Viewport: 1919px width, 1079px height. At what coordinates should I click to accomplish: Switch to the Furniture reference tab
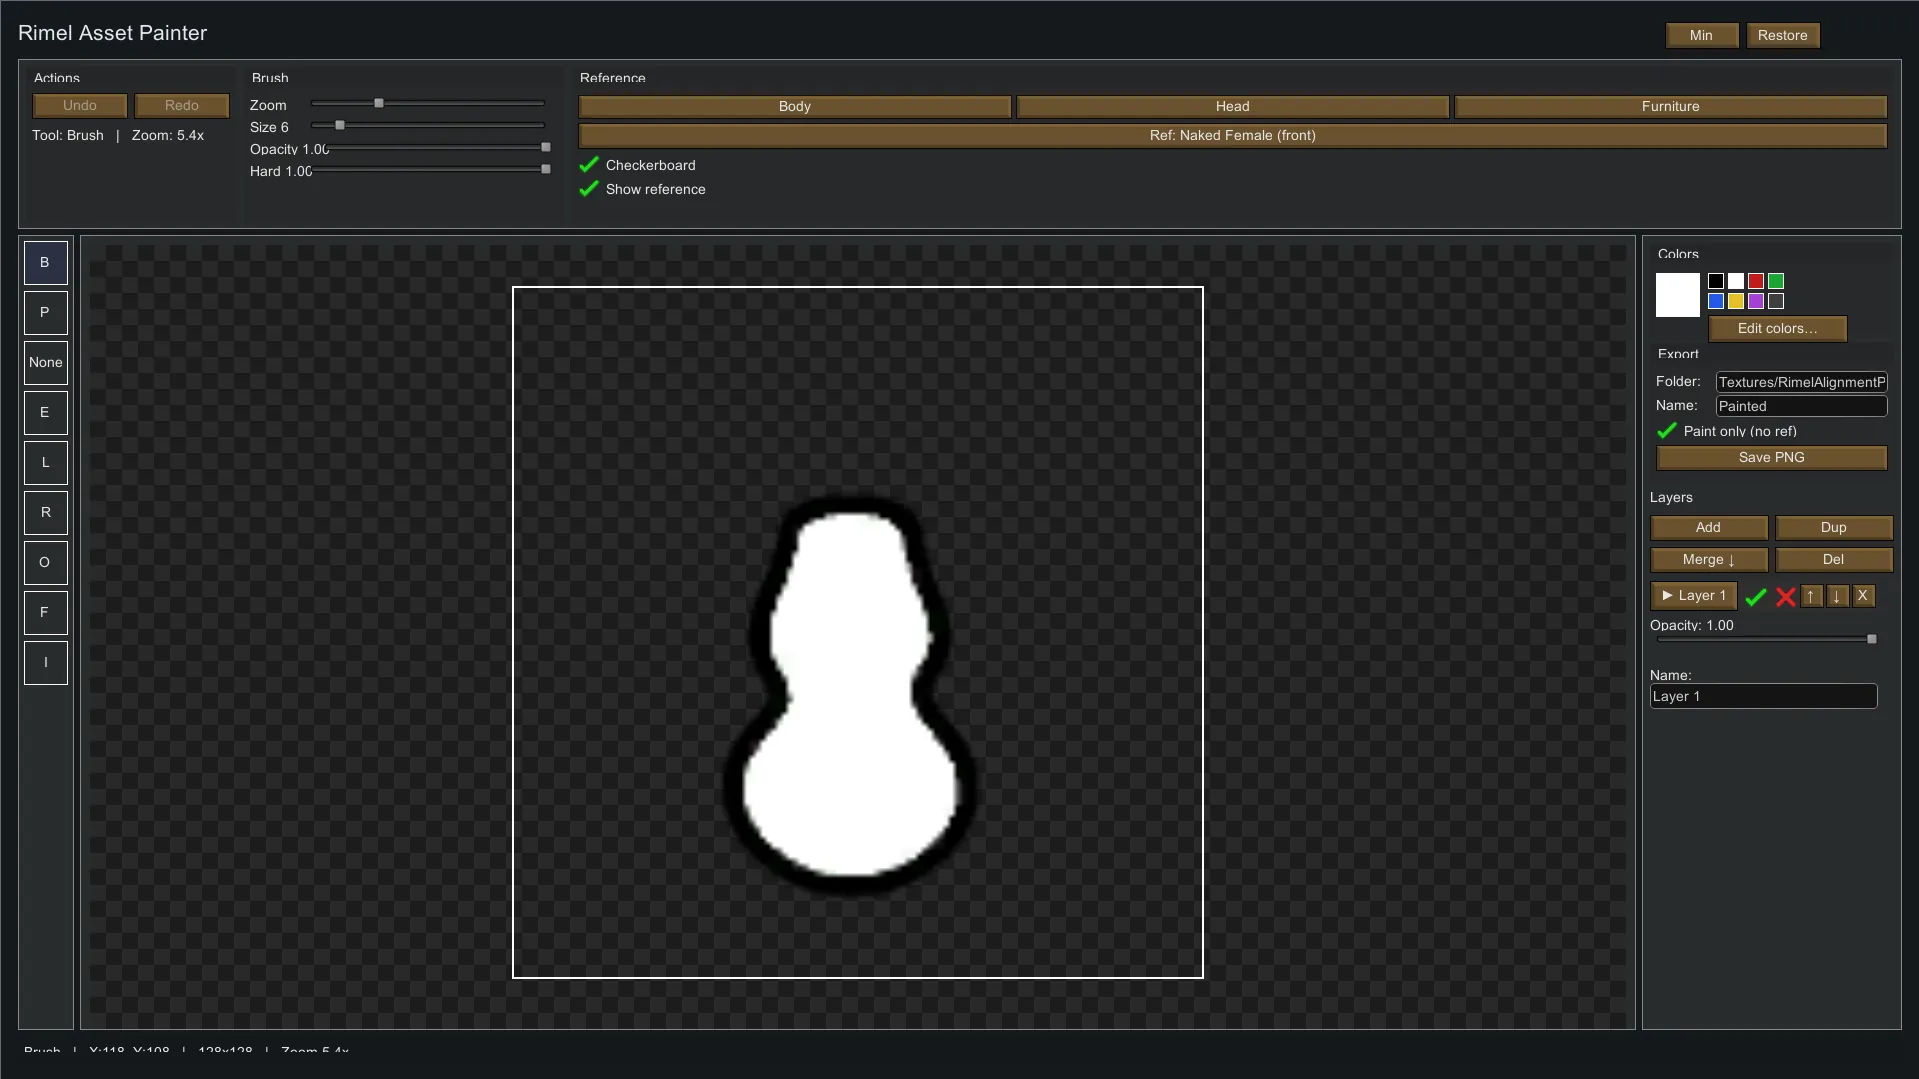coord(1670,107)
